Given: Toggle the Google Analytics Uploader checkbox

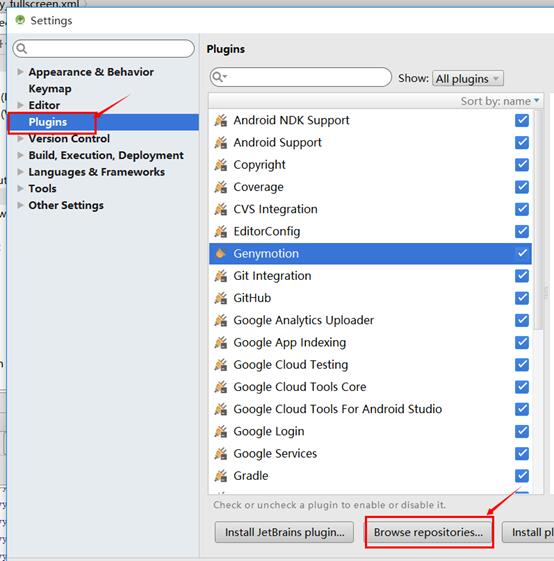Looking at the screenshot, I should (522, 320).
